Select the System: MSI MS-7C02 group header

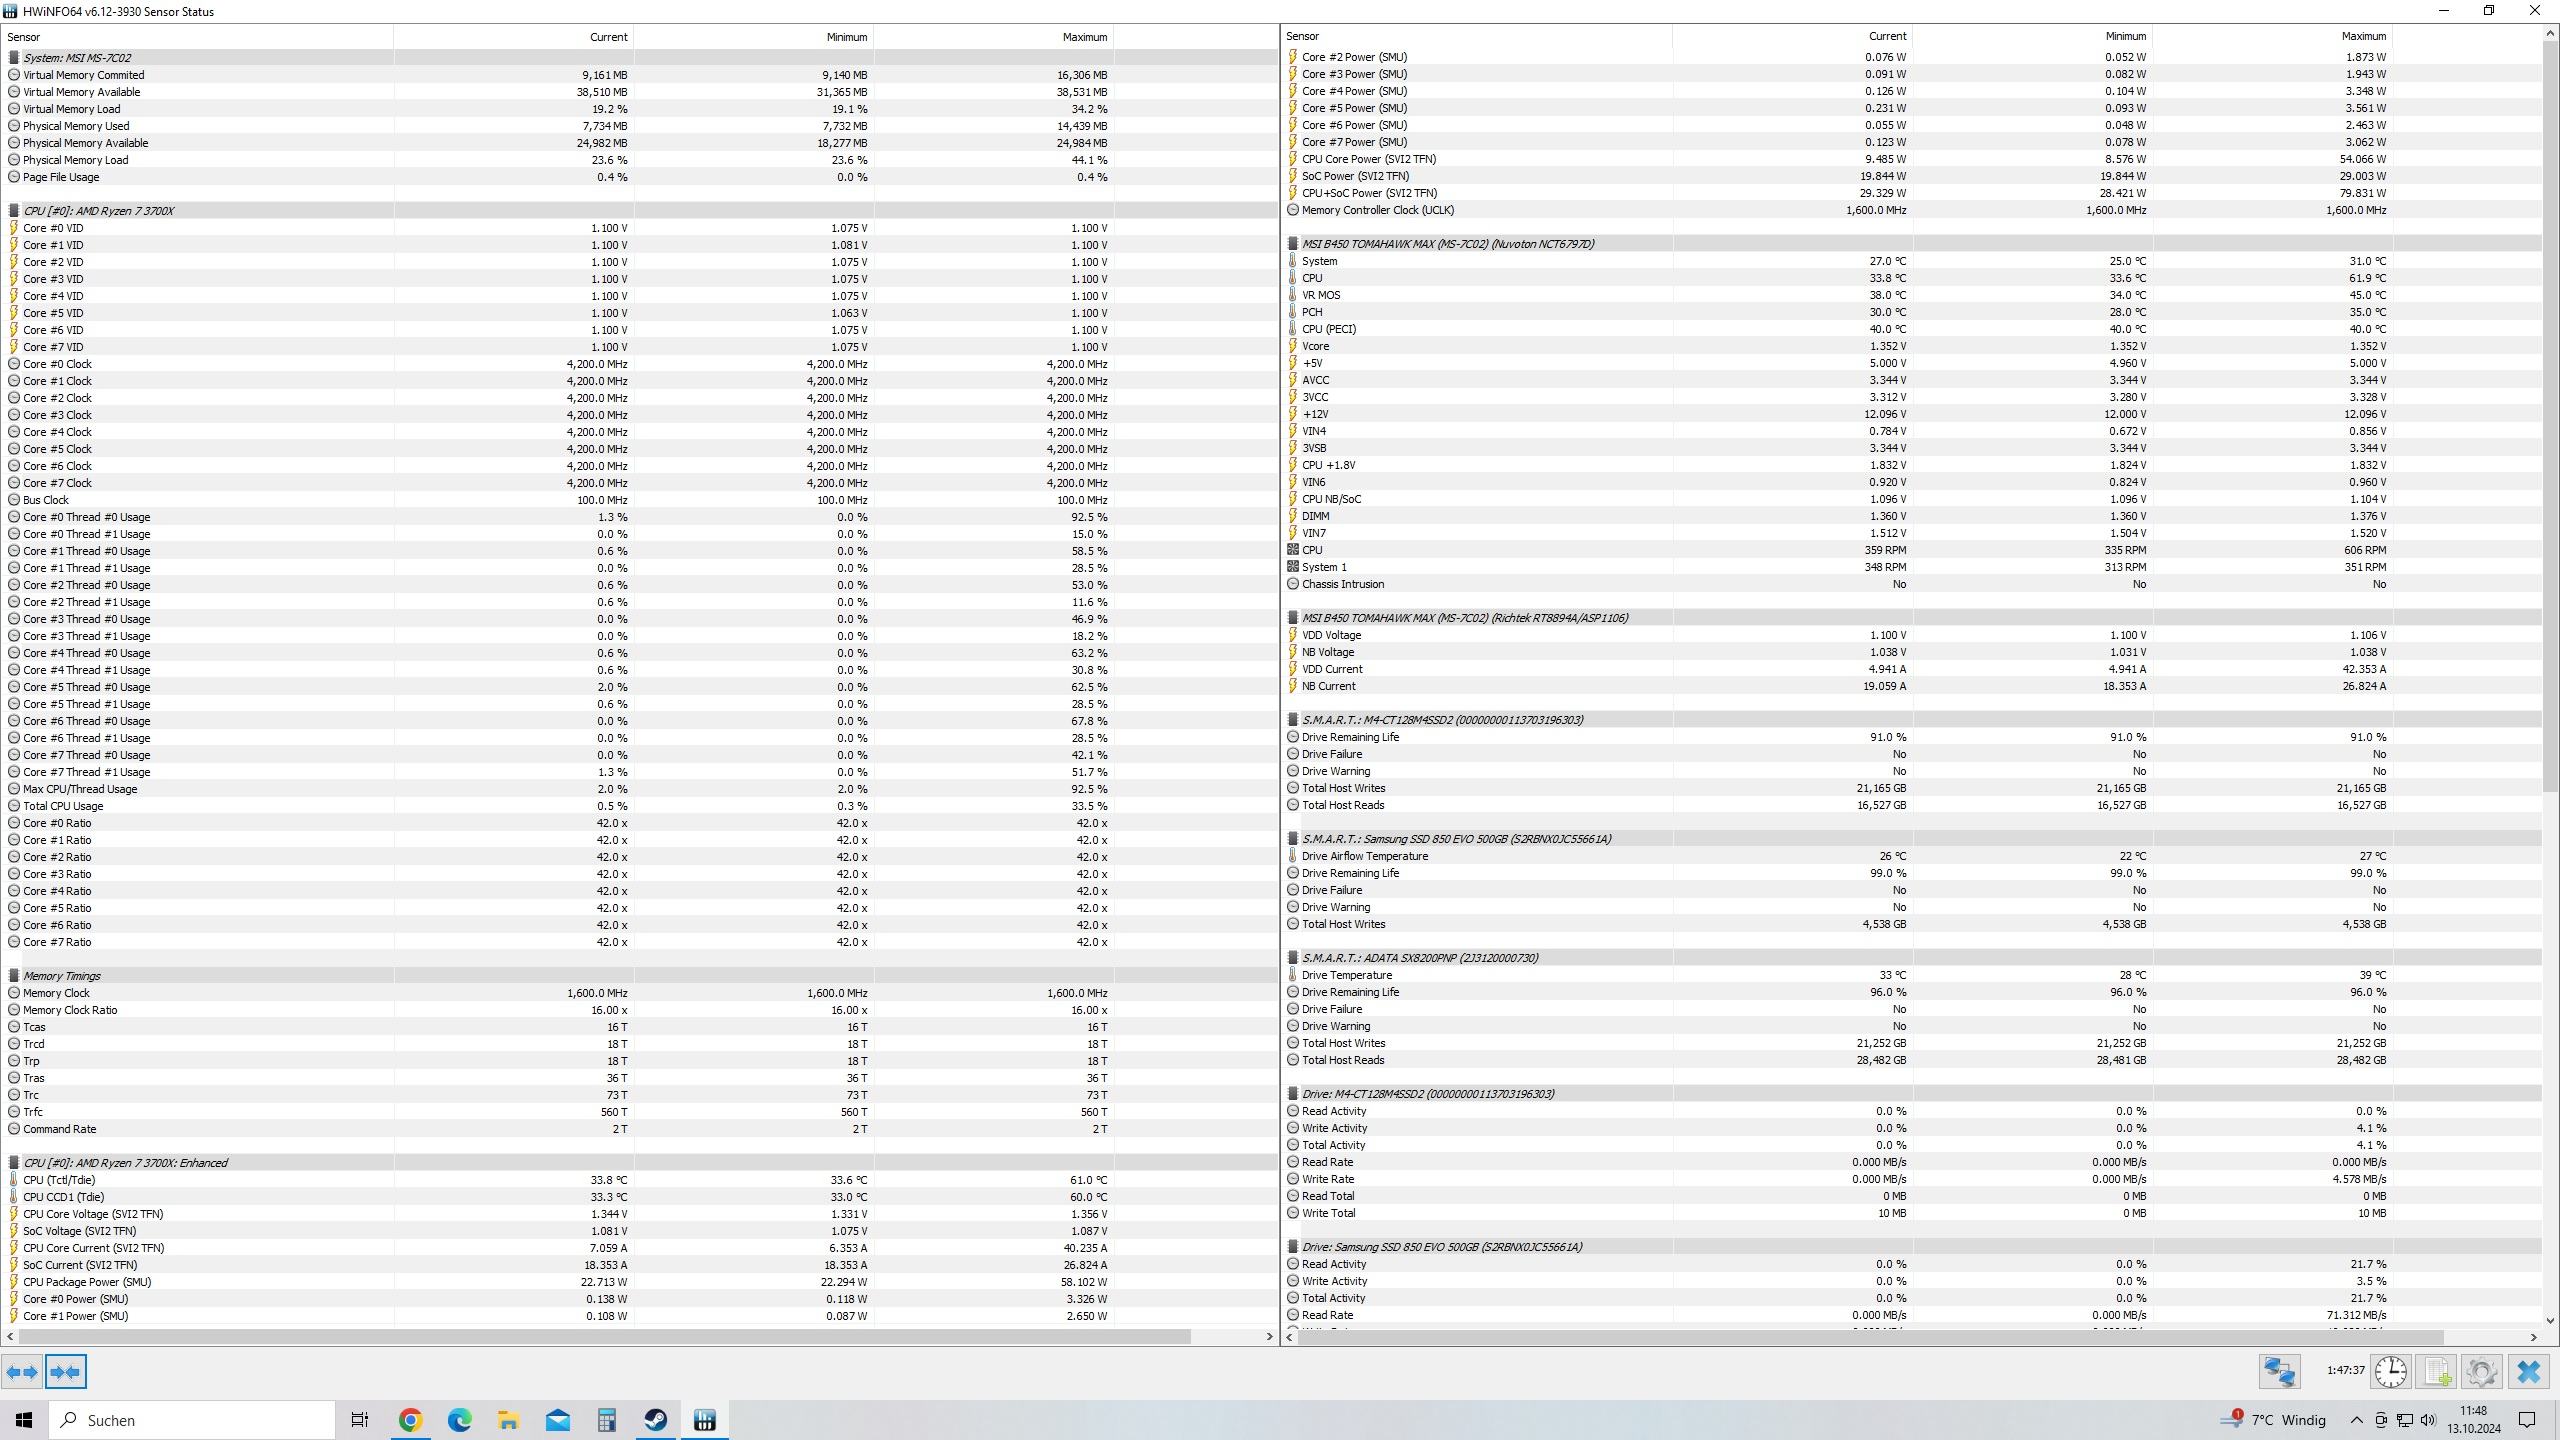pos(640,58)
